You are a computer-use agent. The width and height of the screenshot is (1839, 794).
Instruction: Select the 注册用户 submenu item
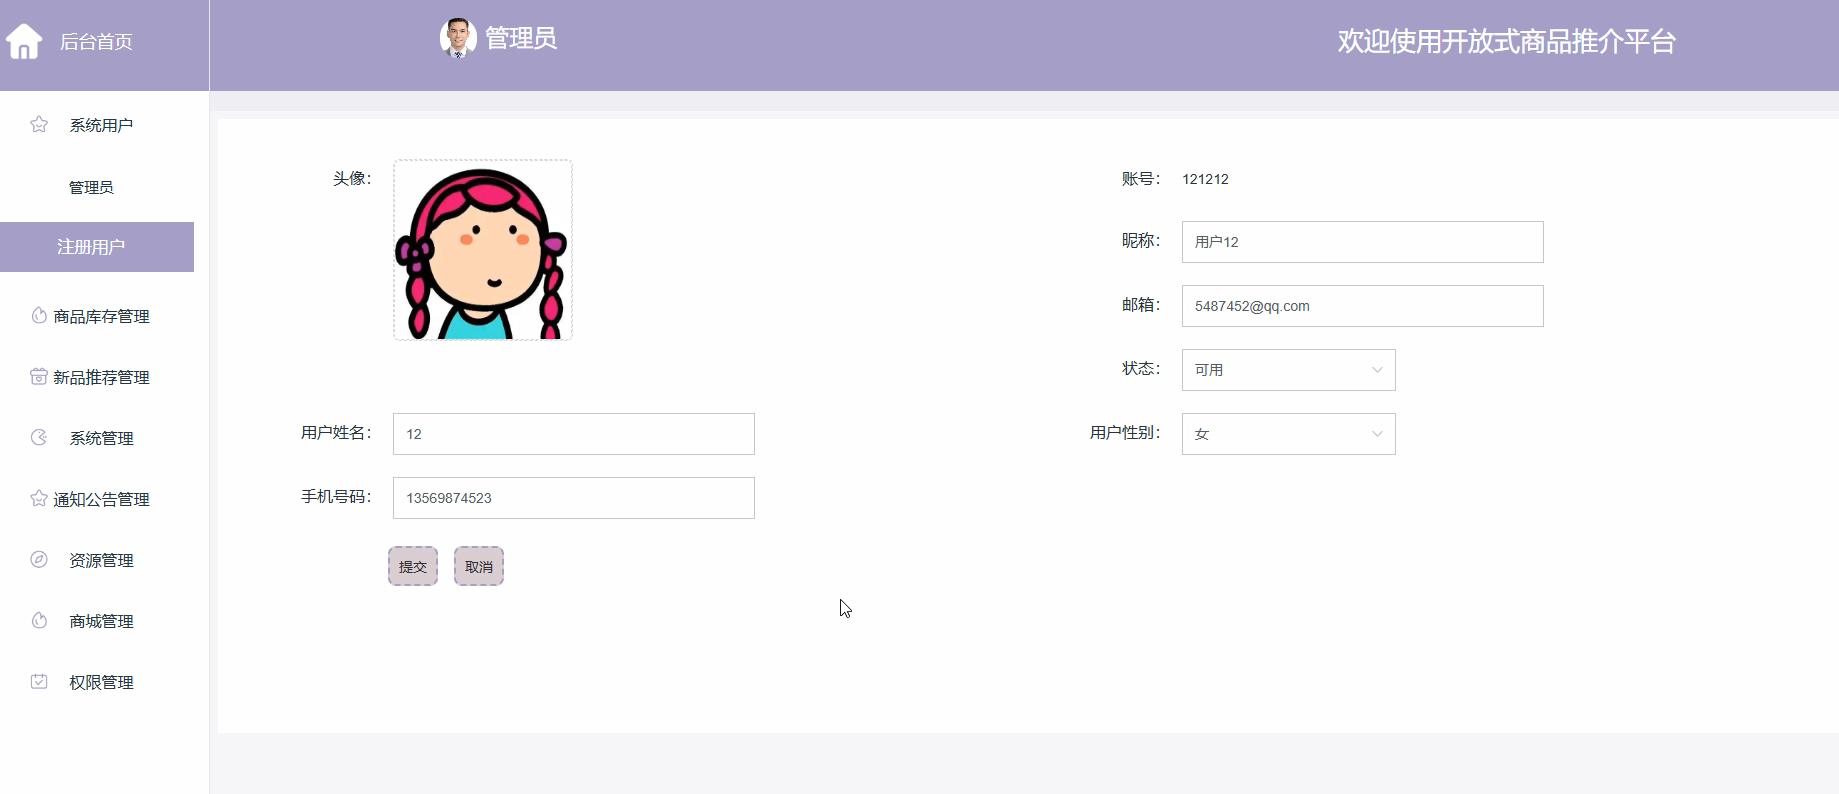click(97, 247)
